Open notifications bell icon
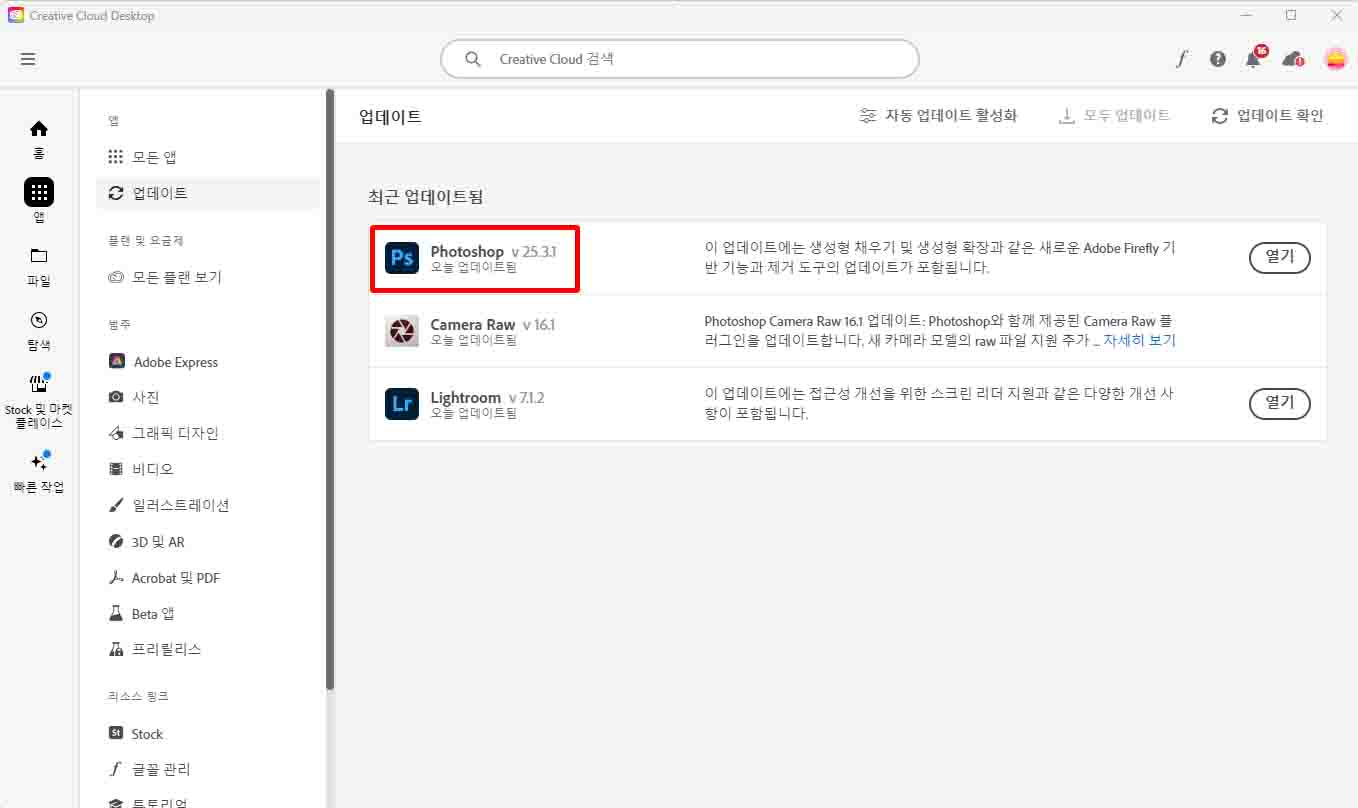Image resolution: width=1358 pixels, height=808 pixels. coord(1254,58)
